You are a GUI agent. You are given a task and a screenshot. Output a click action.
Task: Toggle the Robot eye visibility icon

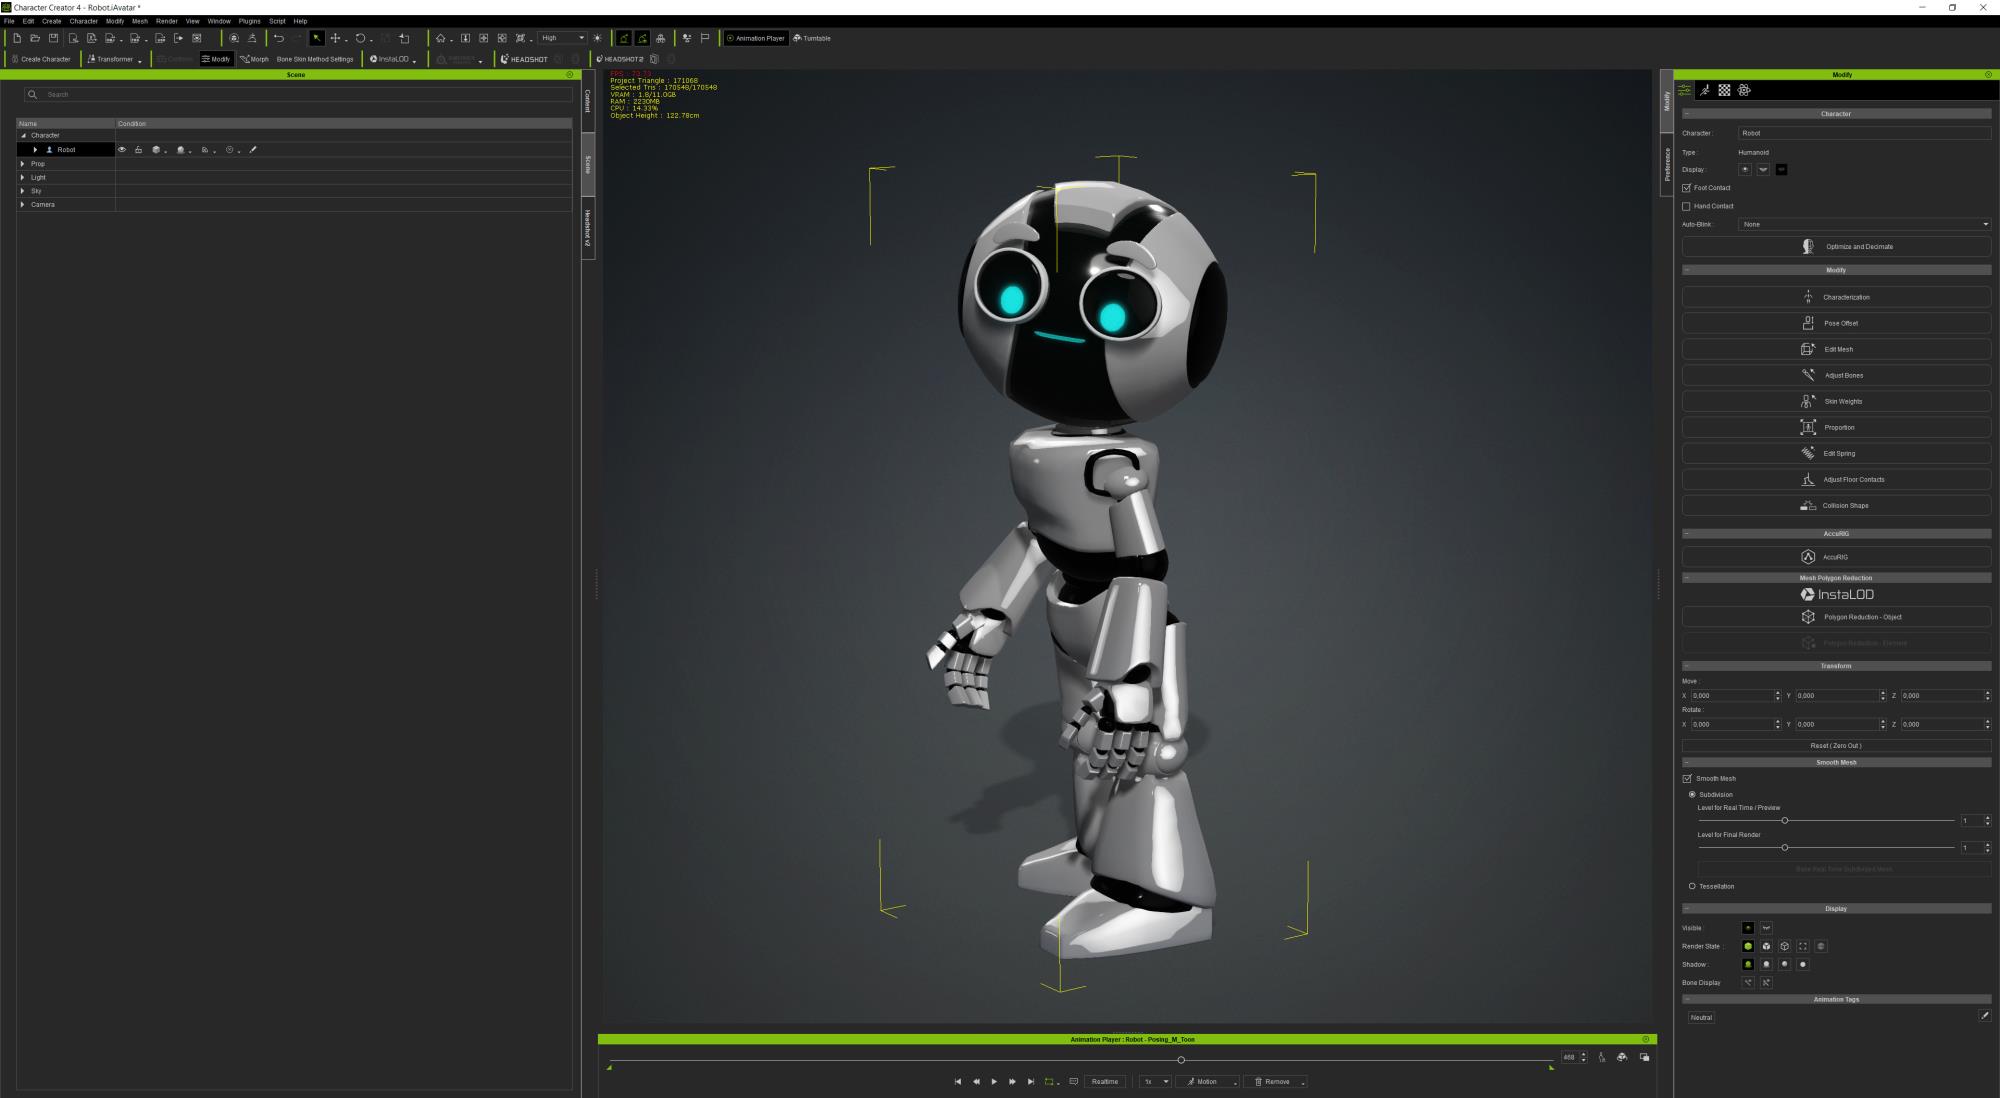point(122,150)
